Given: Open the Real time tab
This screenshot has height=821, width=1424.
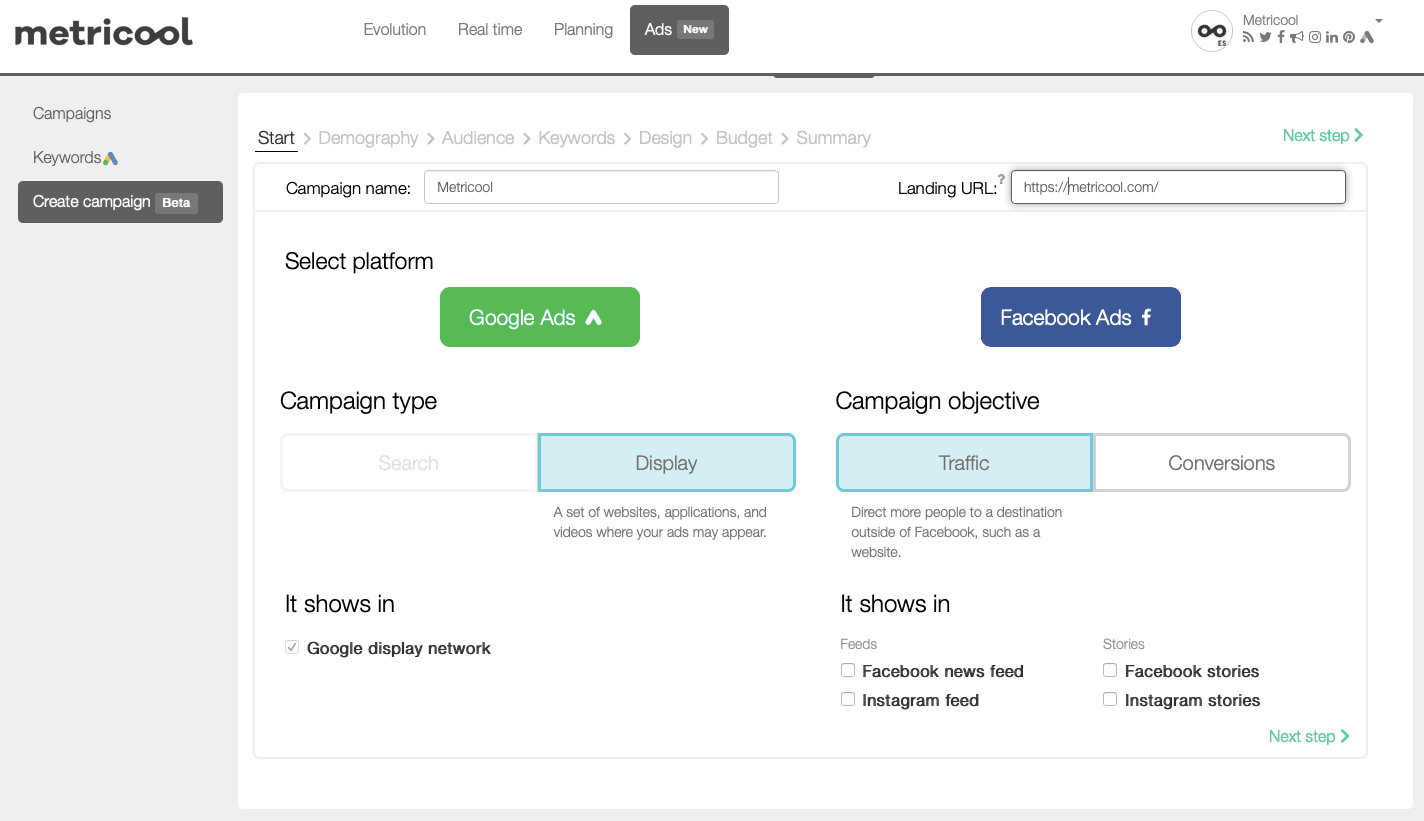Looking at the screenshot, I should click(x=490, y=30).
